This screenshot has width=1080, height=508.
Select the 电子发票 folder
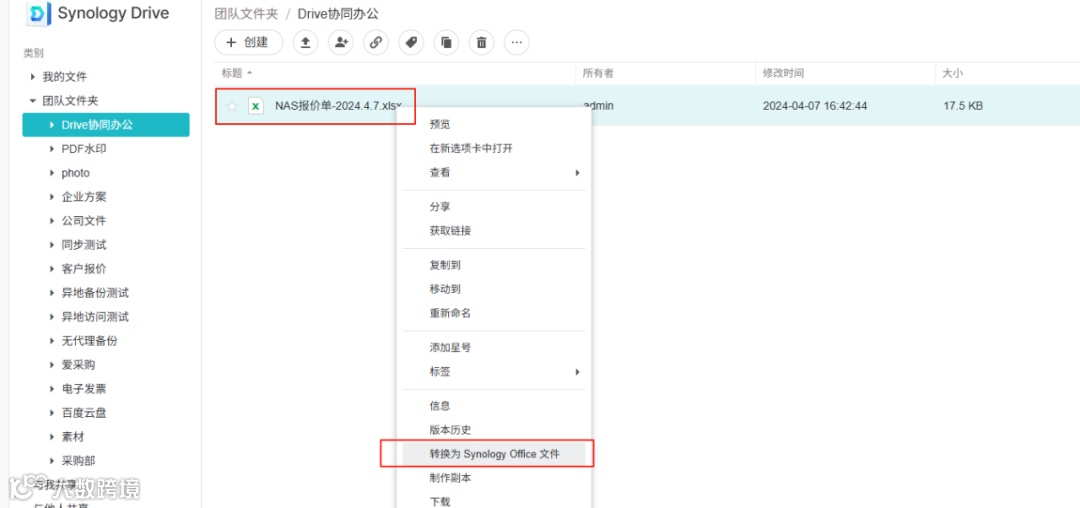(x=84, y=389)
